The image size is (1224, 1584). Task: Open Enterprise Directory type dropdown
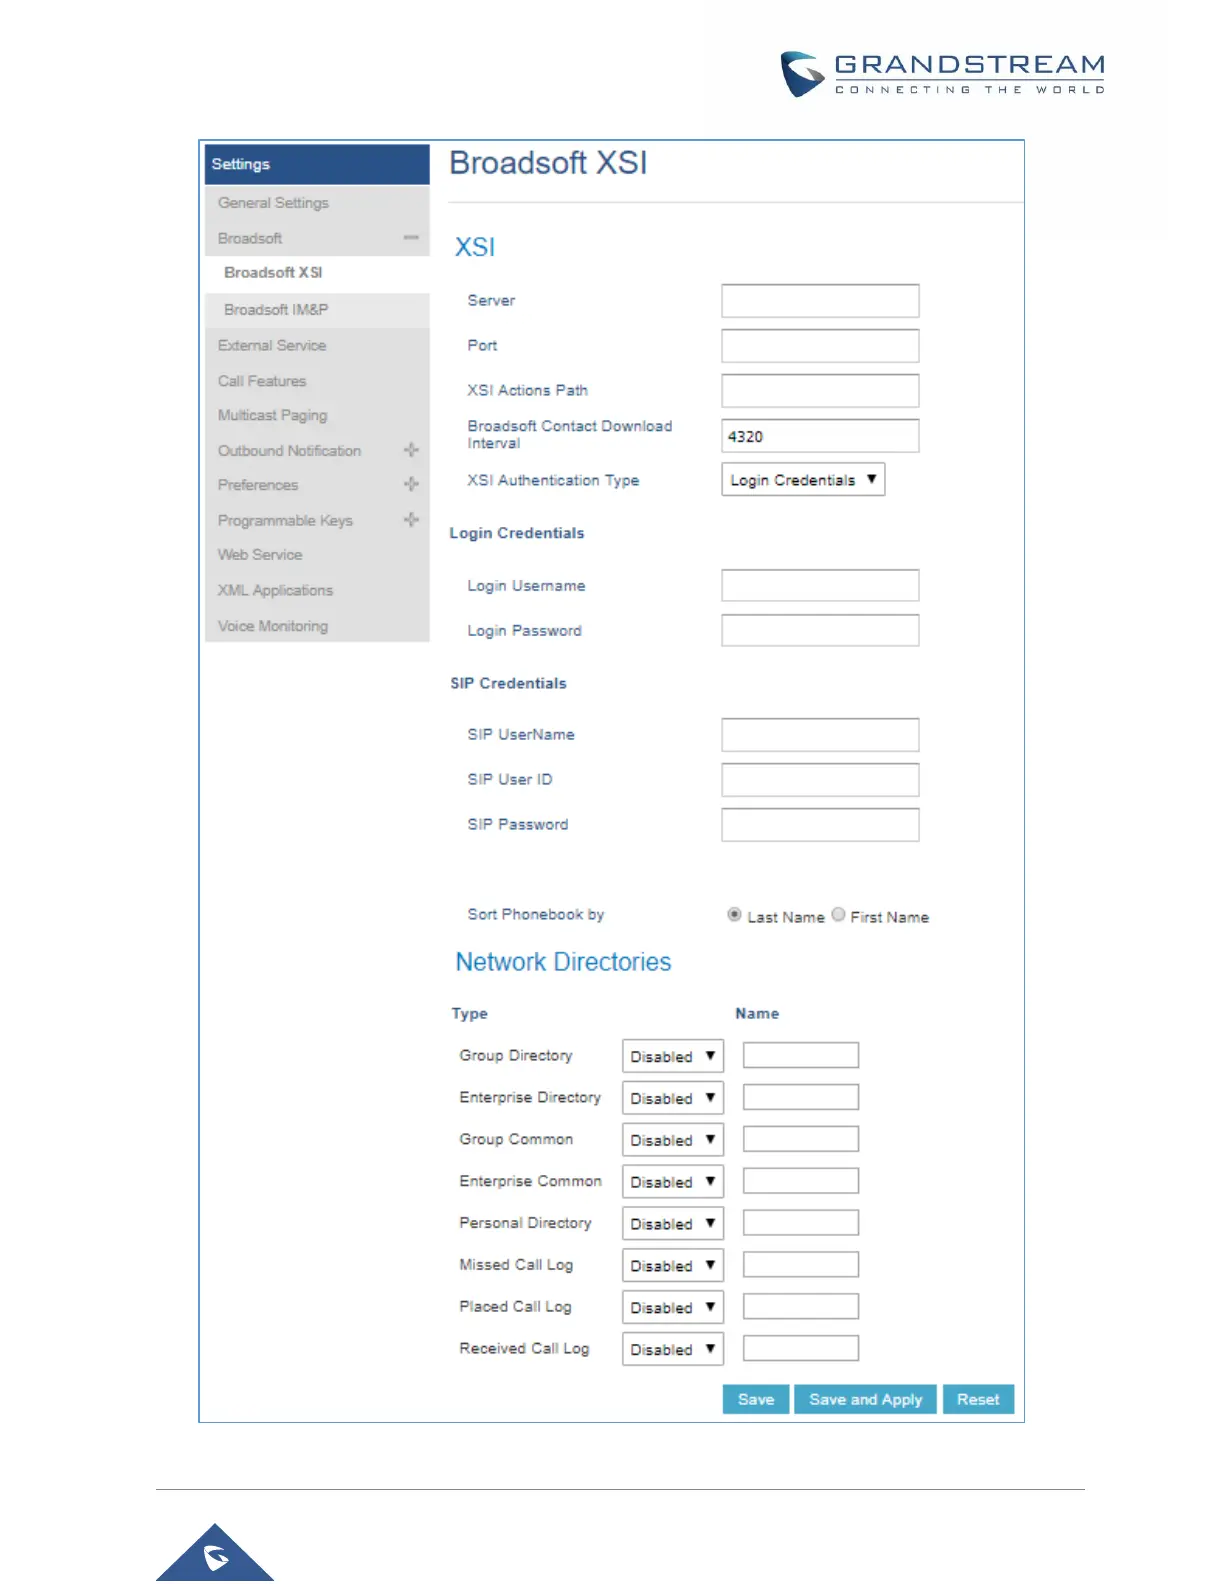673,1098
